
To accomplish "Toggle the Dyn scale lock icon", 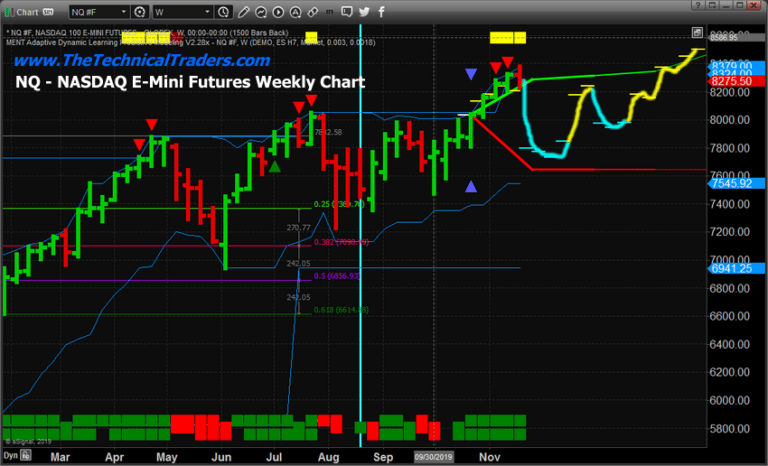I will (25, 455).
